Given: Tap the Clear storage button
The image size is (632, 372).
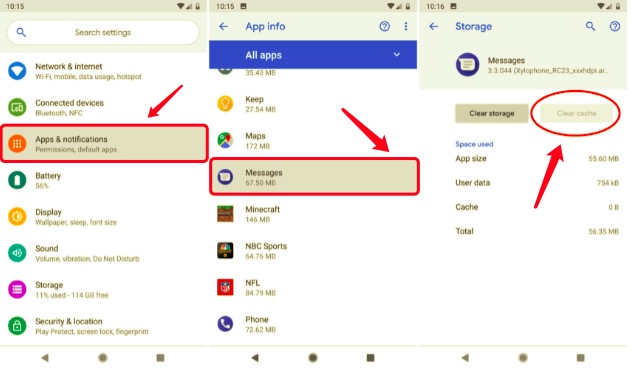Looking at the screenshot, I should pyautogui.click(x=492, y=113).
